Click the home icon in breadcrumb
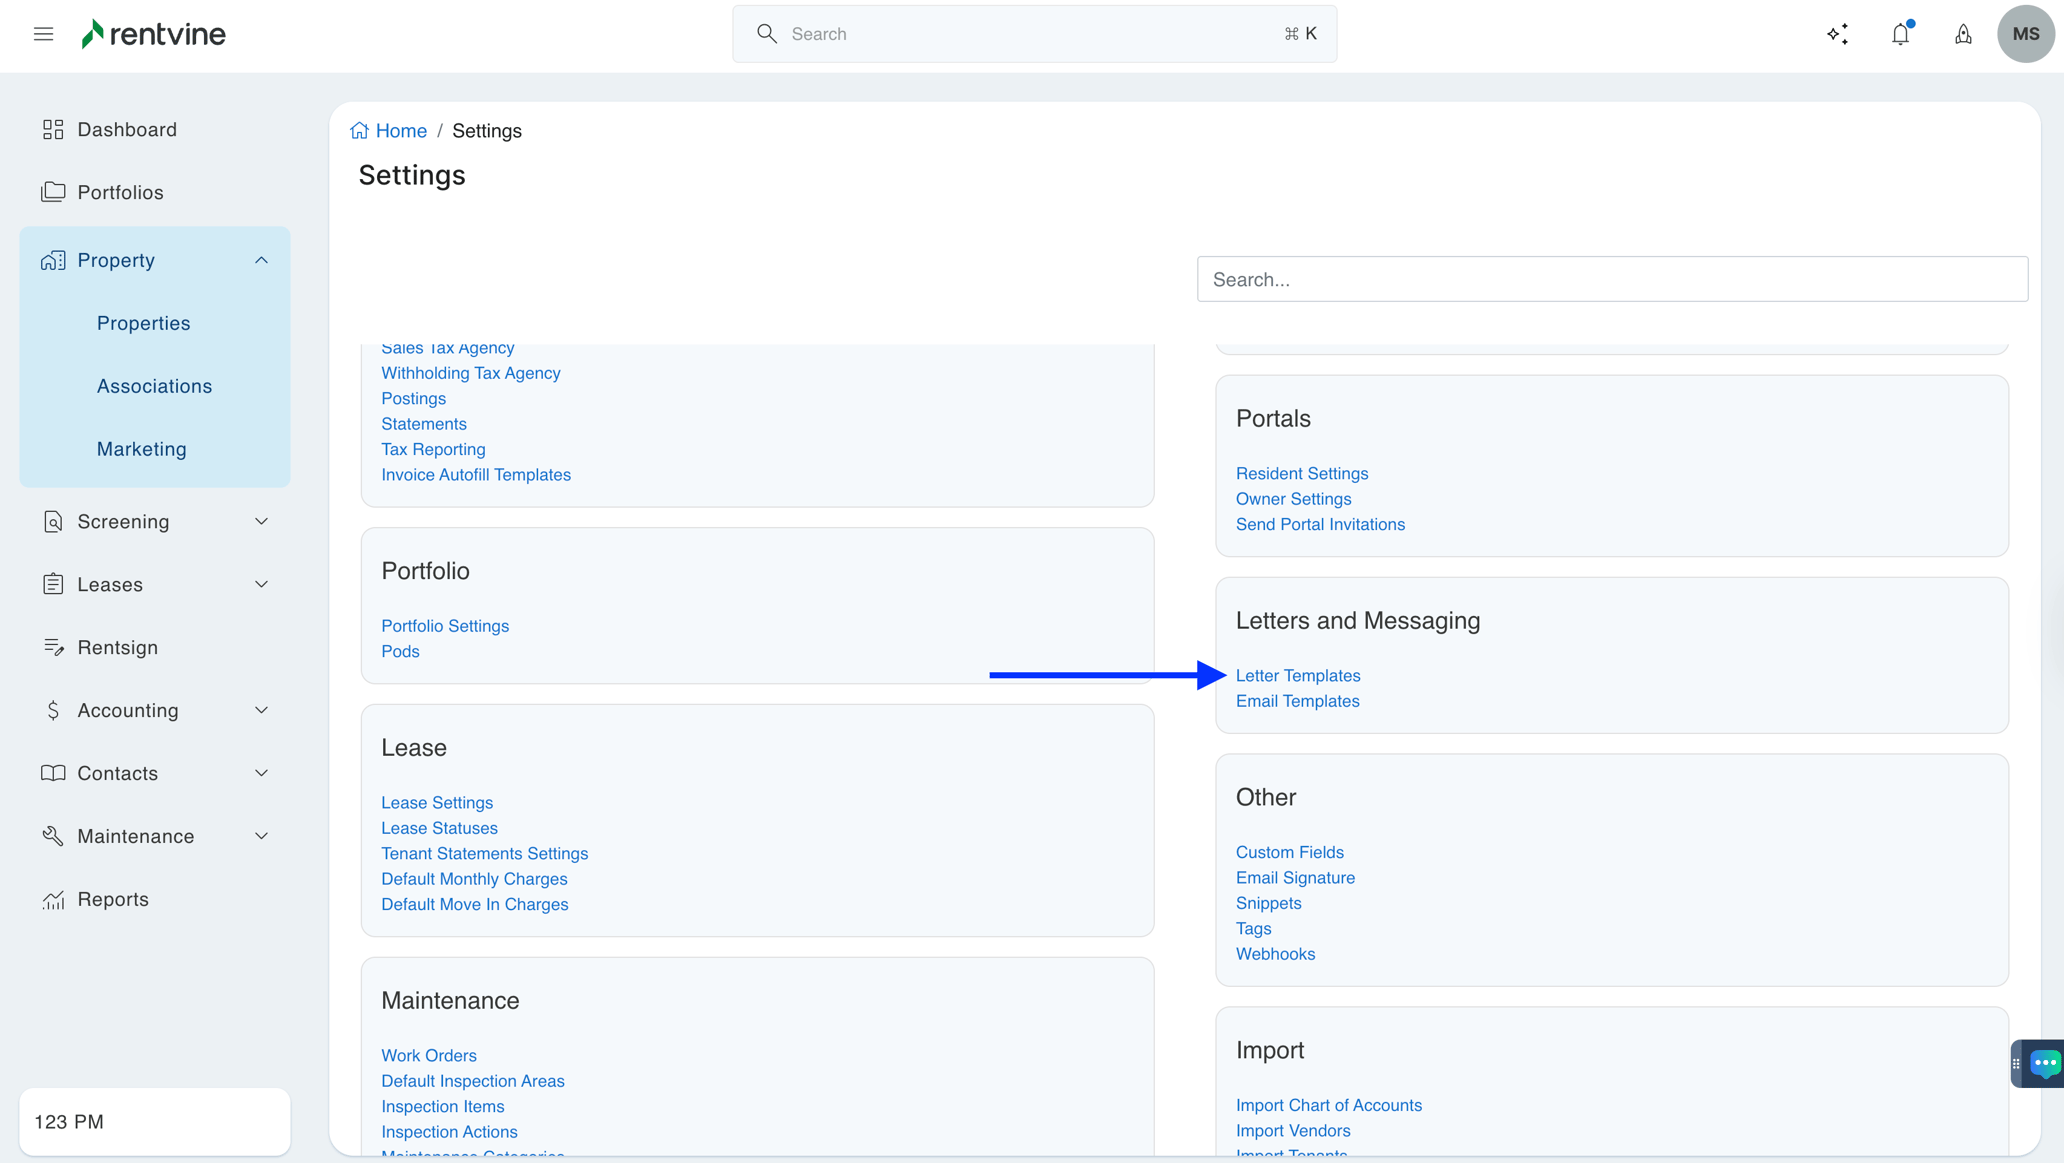This screenshot has height=1163, width=2064. pos(359,131)
